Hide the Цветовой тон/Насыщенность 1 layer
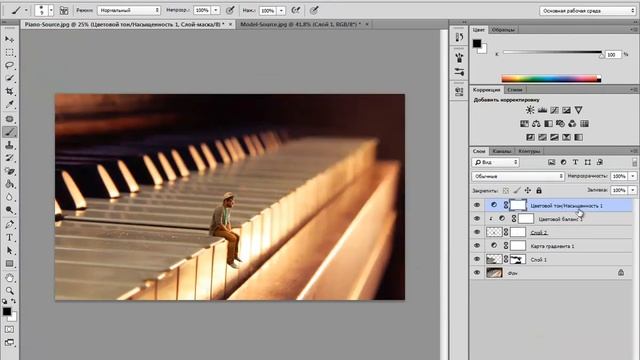Screen dimensions: 640x360 pyautogui.click(x=477, y=205)
